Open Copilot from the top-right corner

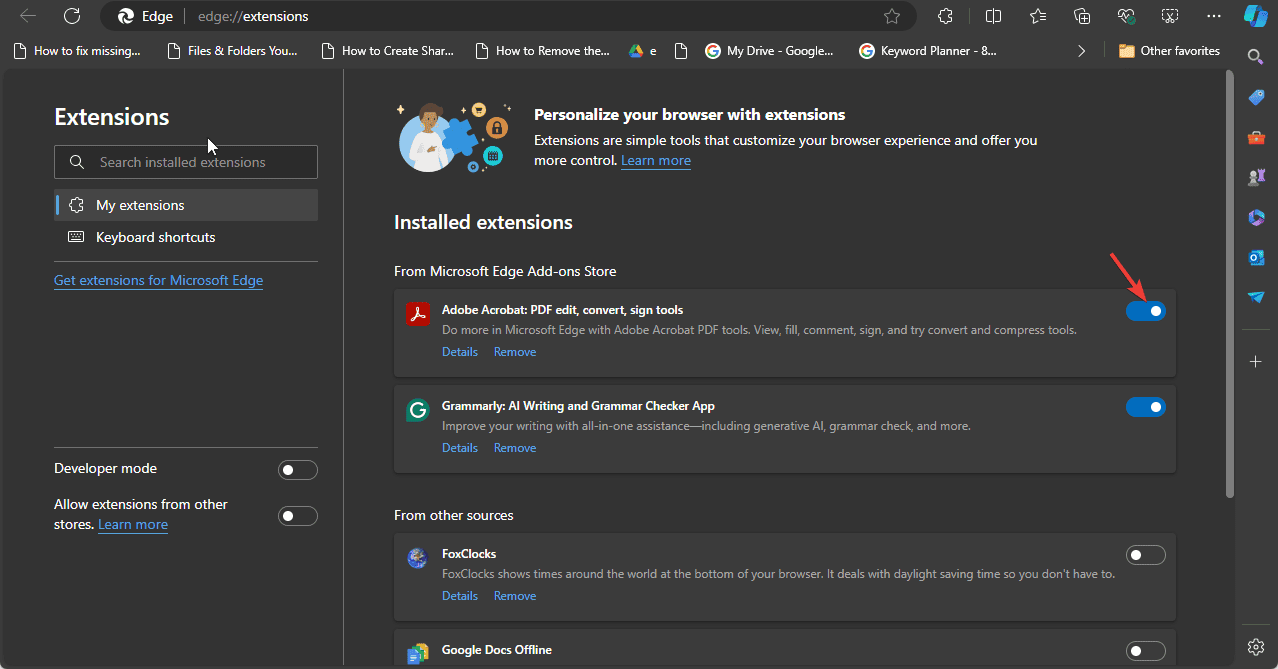[x=1256, y=16]
